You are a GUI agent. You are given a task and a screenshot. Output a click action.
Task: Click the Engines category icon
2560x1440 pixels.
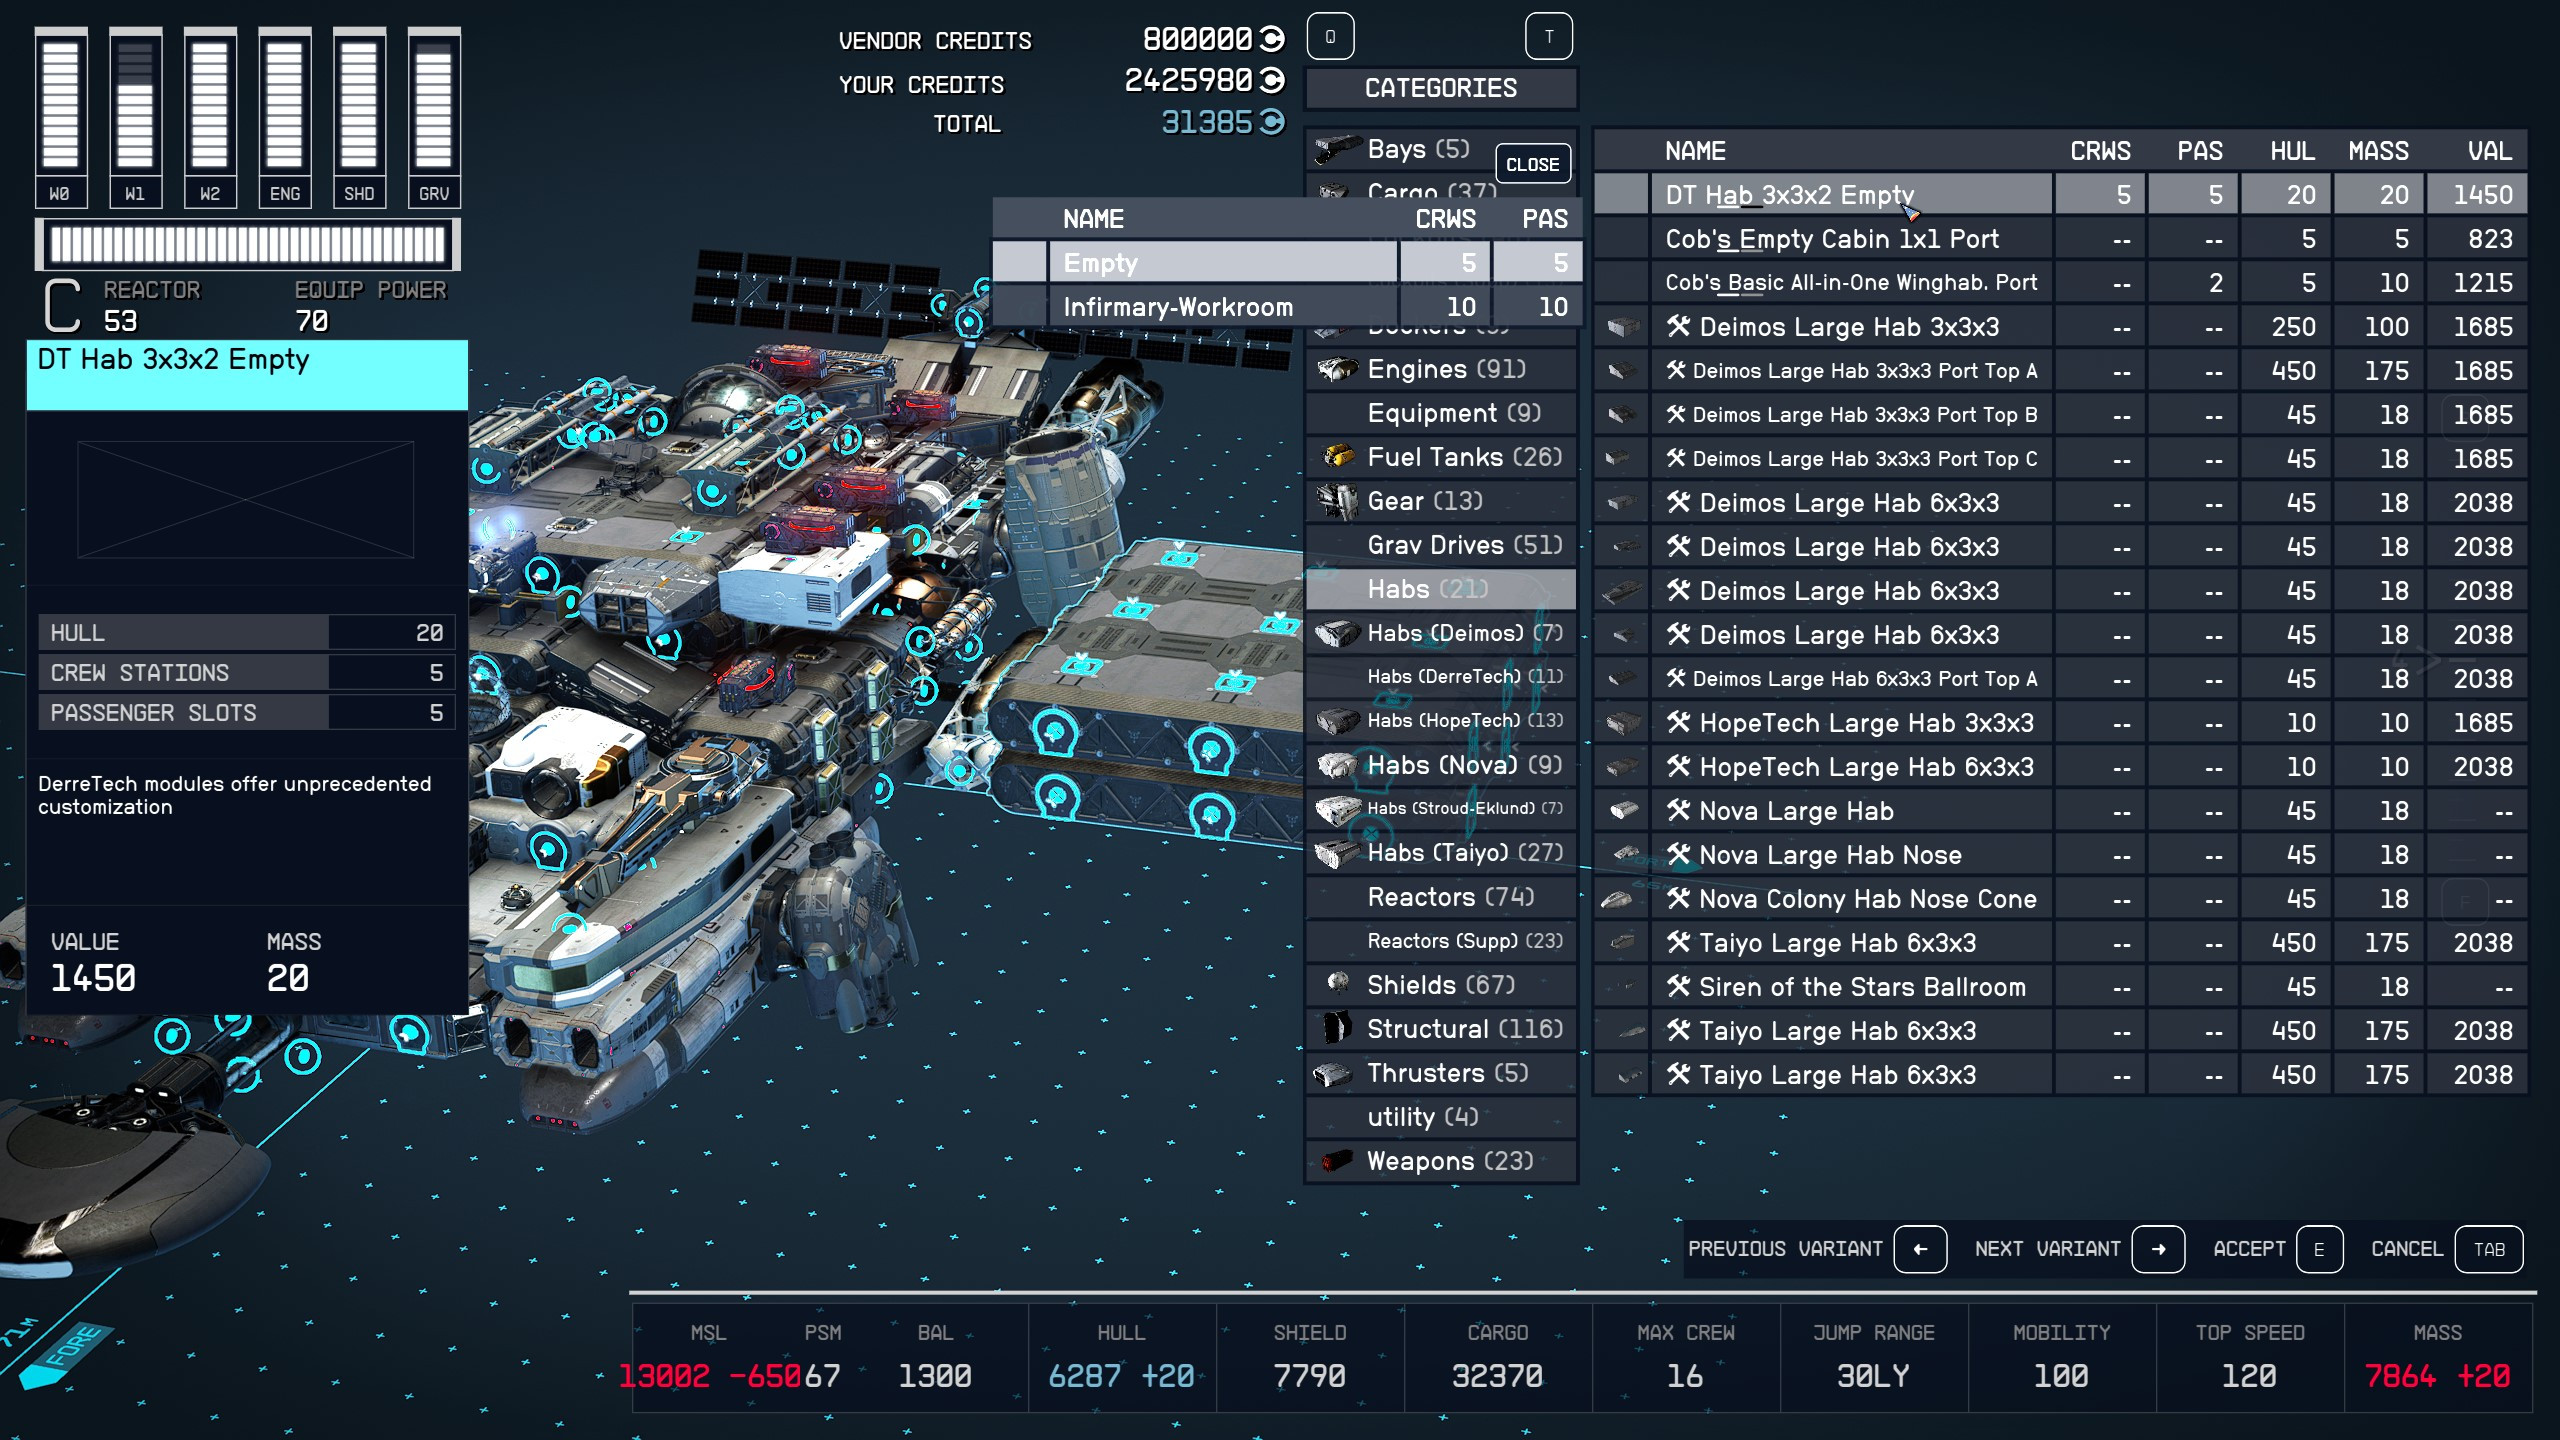click(x=1336, y=369)
